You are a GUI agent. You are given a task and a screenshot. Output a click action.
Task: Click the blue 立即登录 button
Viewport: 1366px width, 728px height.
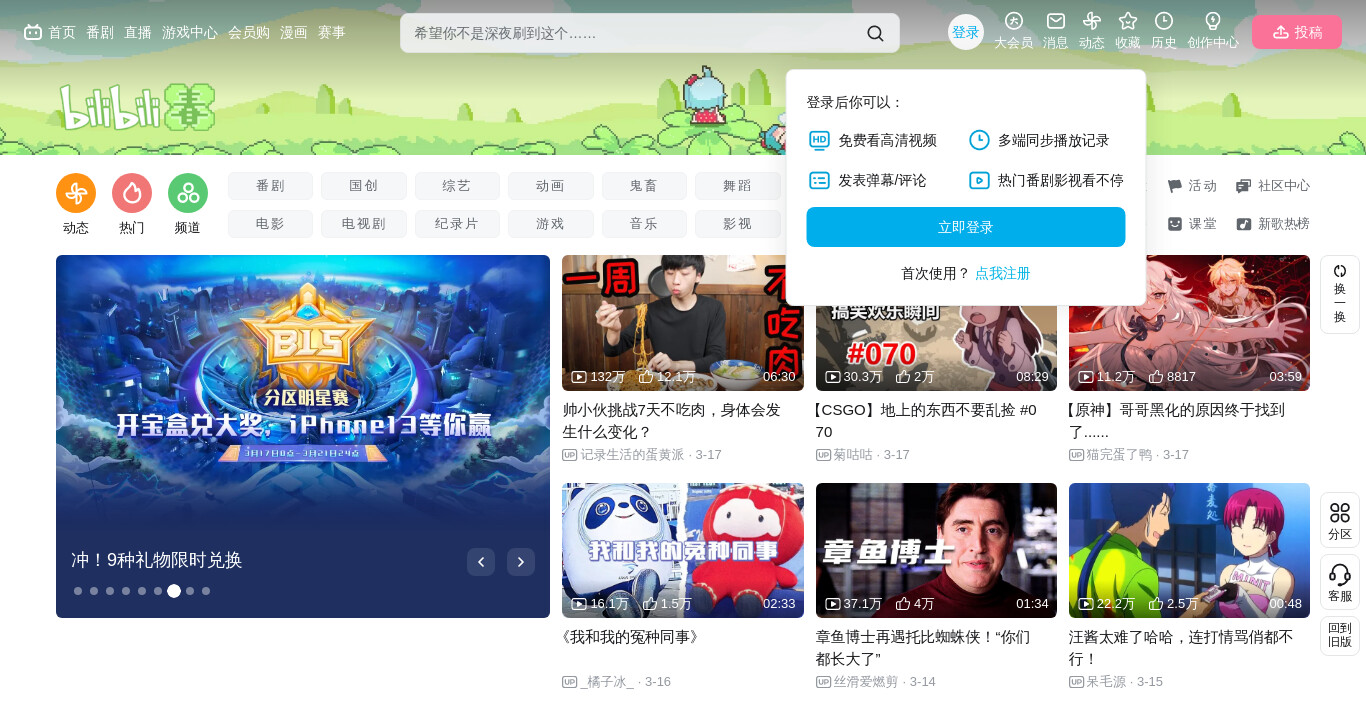pos(966,227)
